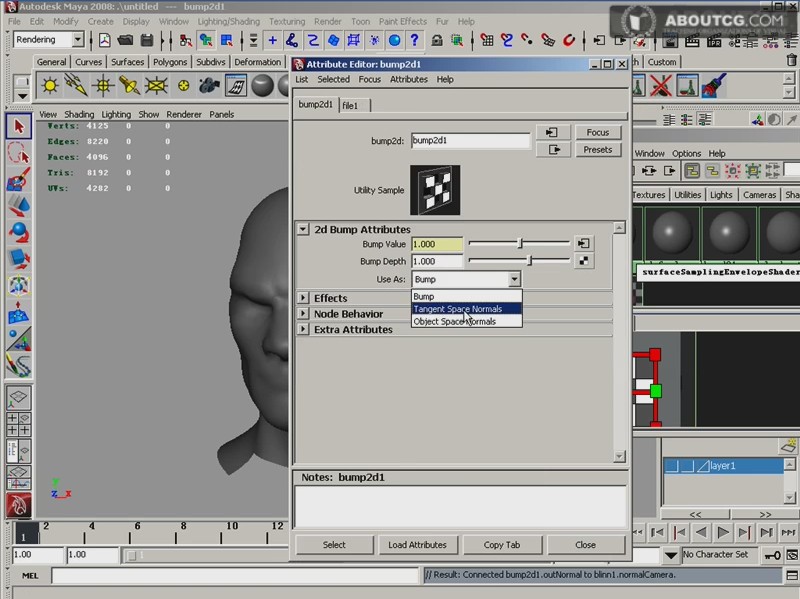
Task: Click the red magnet snap icon
Action: 569,40
